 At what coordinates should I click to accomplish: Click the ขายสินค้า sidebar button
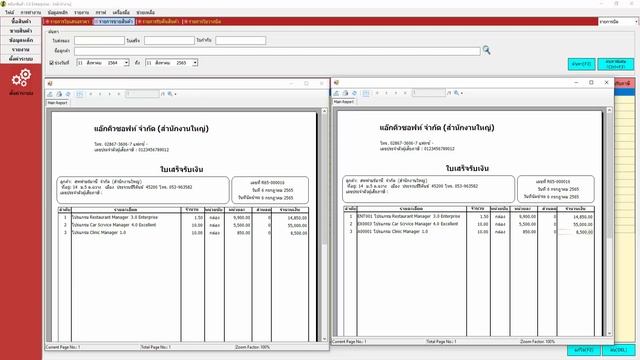pyautogui.click(x=21, y=31)
